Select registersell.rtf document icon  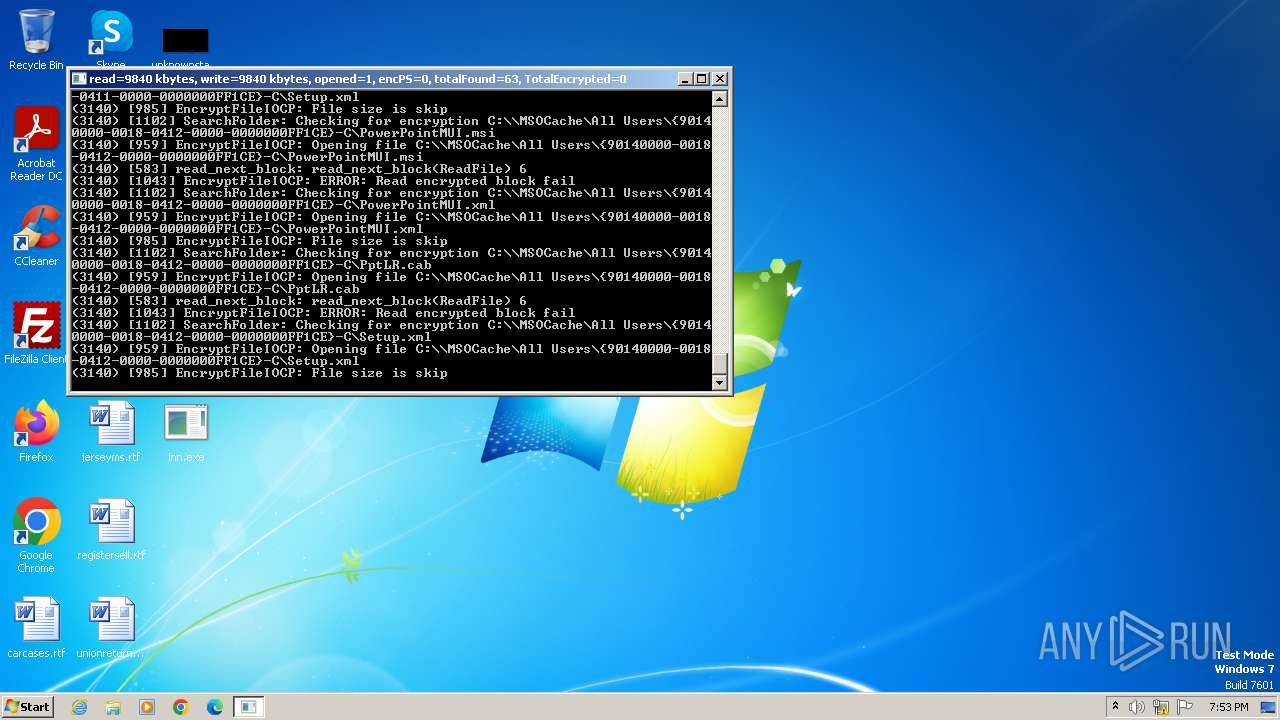point(111,530)
